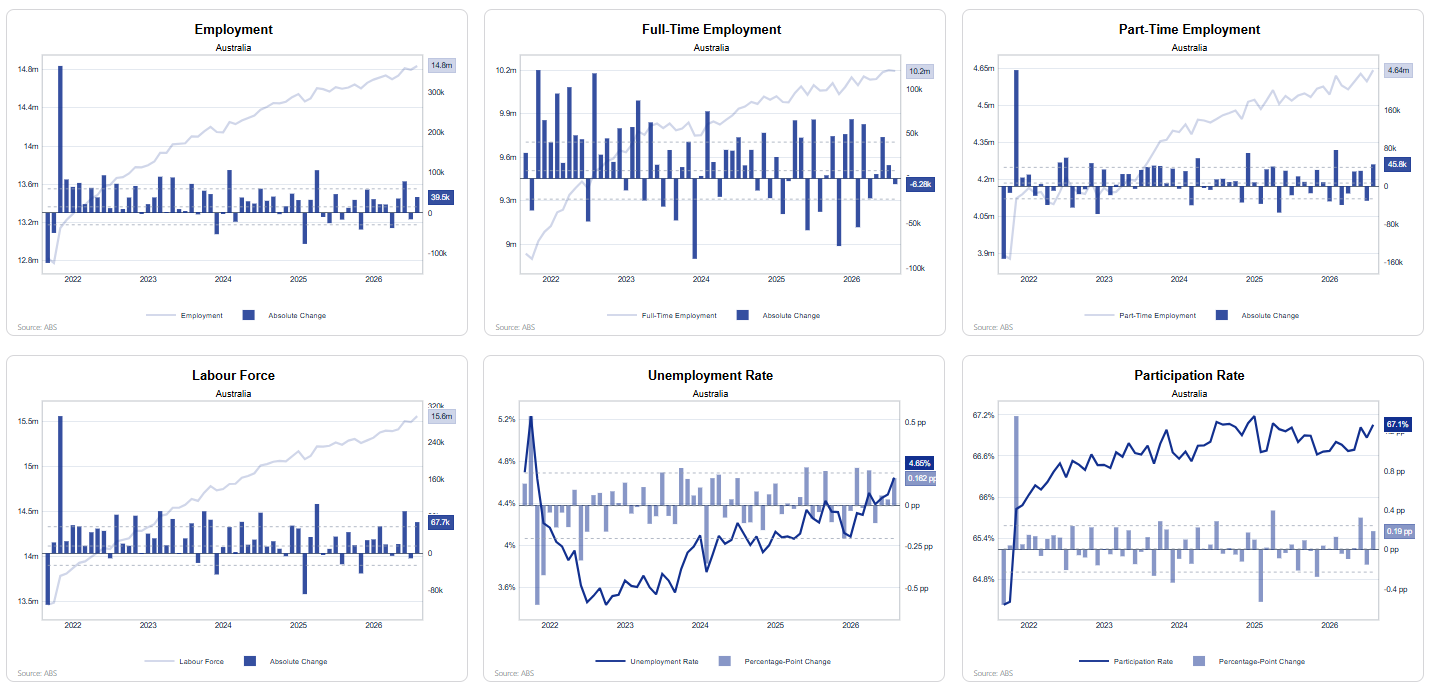The image size is (1433, 688).
Task: Select the Labour Force chart title
Action: pos(234,375)
